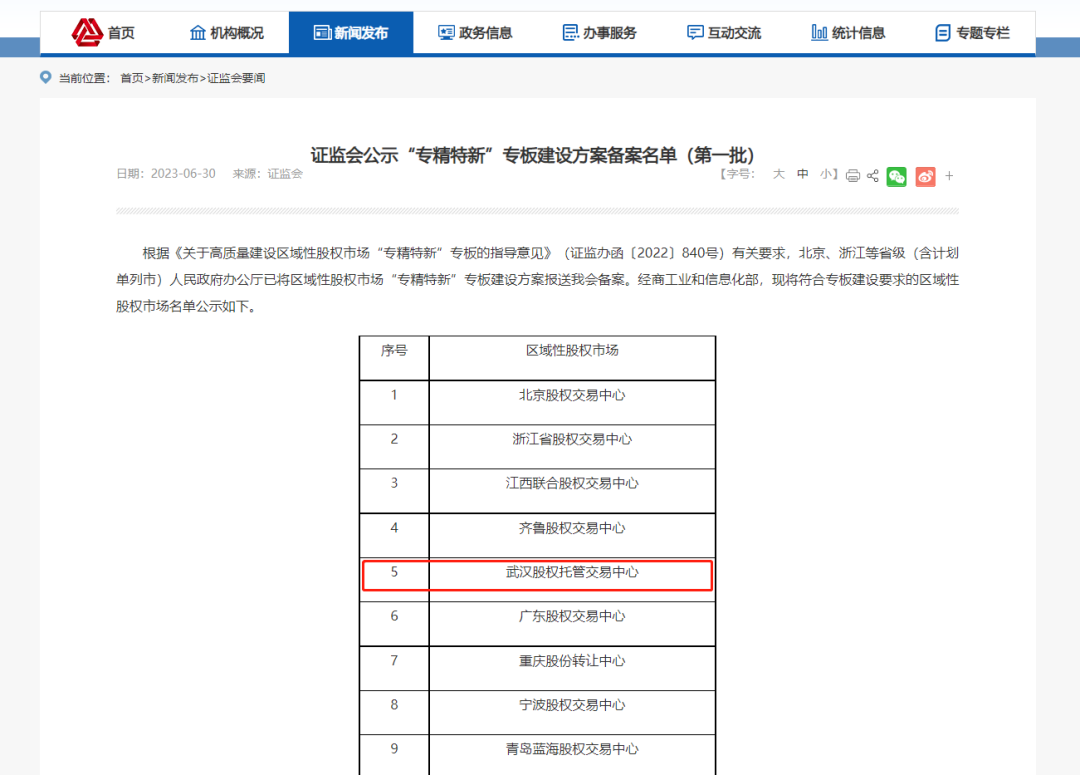The height and width of the screenshot is (775, 1080).
Task: Click the source text 来源：证监会
Action: click(x=267, y=174)
